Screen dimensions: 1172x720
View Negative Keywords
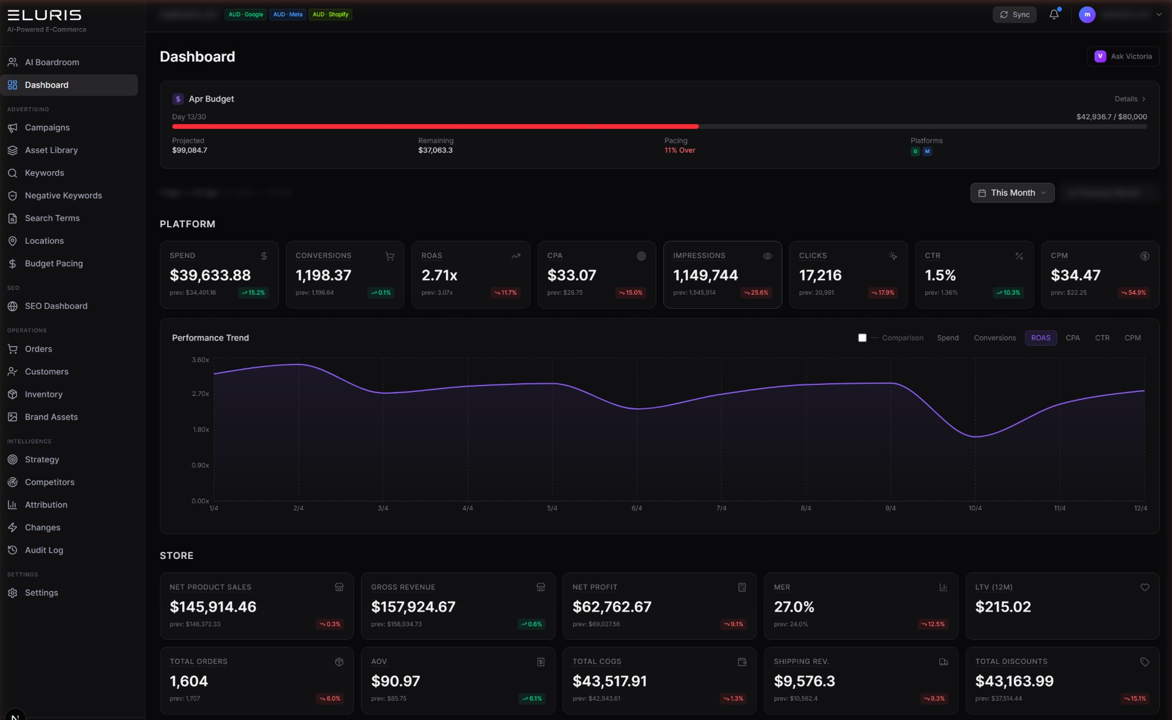point(64,195)
